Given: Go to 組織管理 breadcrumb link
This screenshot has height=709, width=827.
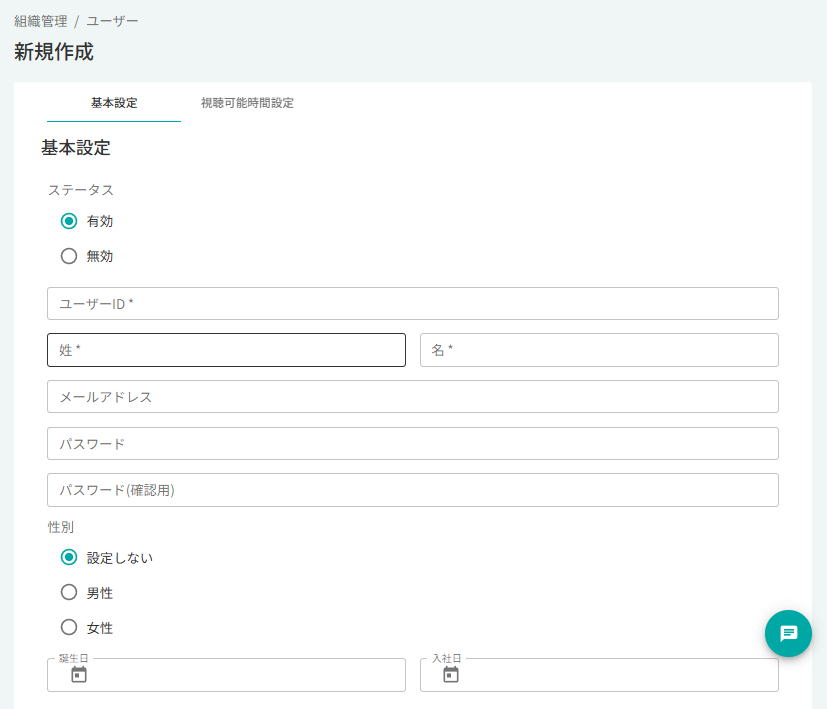Looking at the screenshot, I should point(41,21).
